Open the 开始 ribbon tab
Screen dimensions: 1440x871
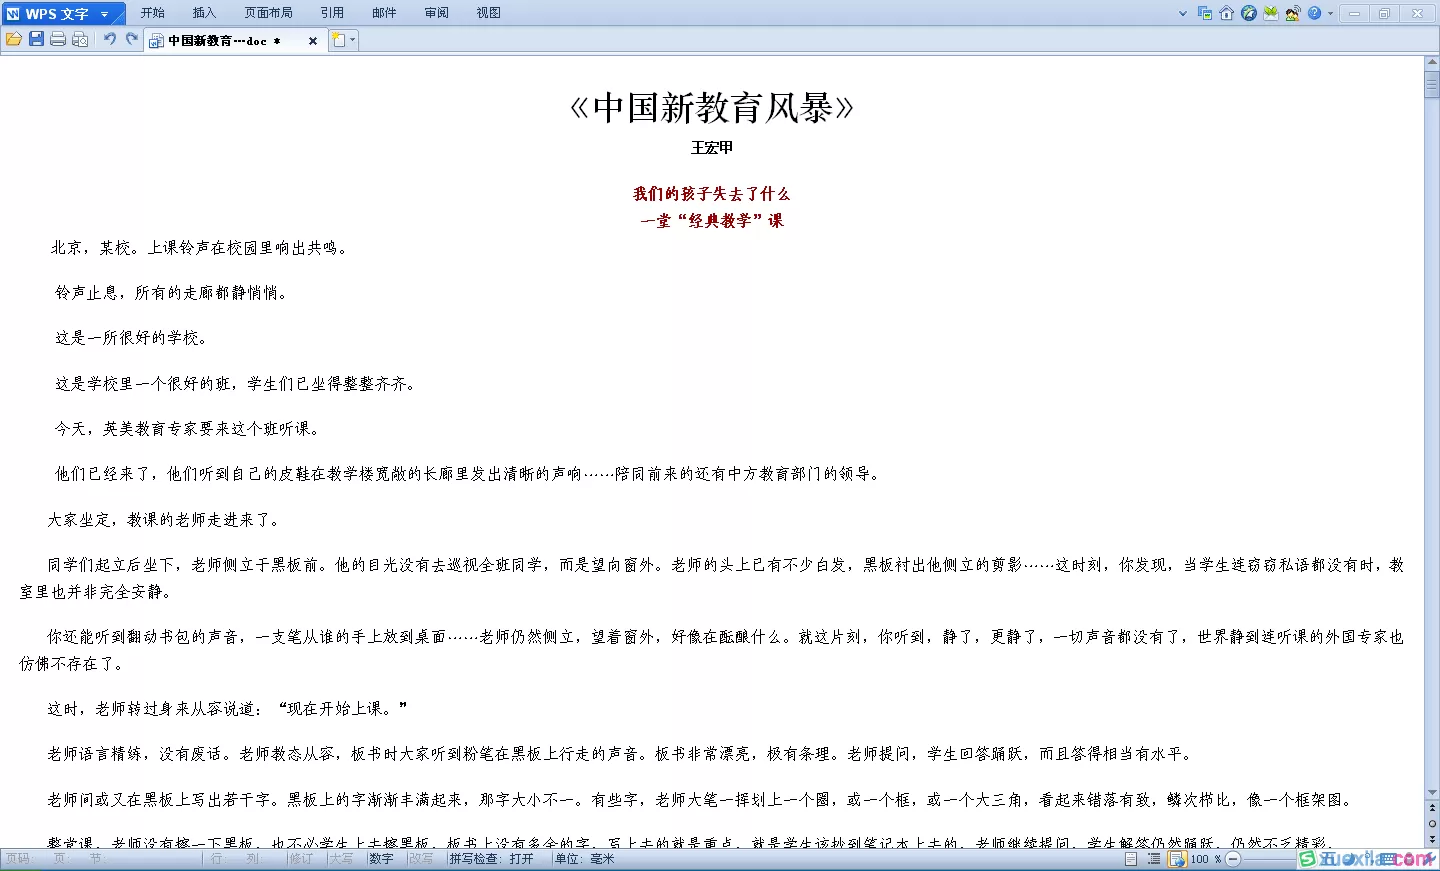pyautogui.click(x=152, y=13)
